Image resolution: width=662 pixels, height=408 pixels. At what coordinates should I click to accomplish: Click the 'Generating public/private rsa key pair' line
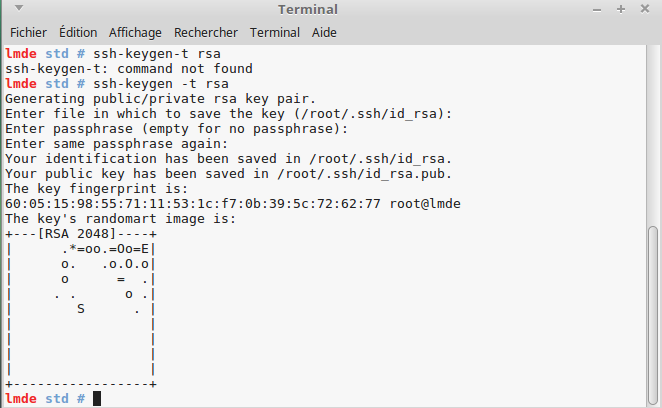(160, 99)
